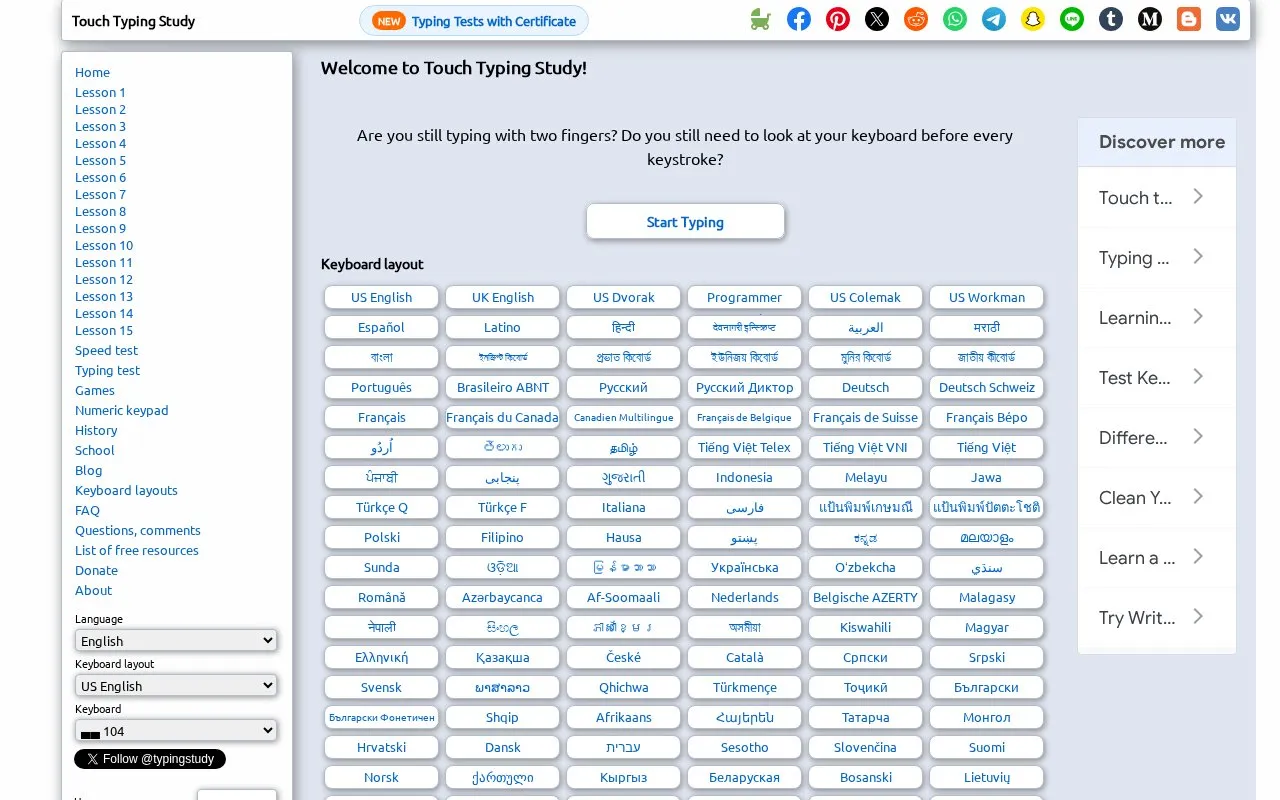Choose the Deutsch keyboard layout
This screenshot has height=800, width=1280.
(866, 387)
